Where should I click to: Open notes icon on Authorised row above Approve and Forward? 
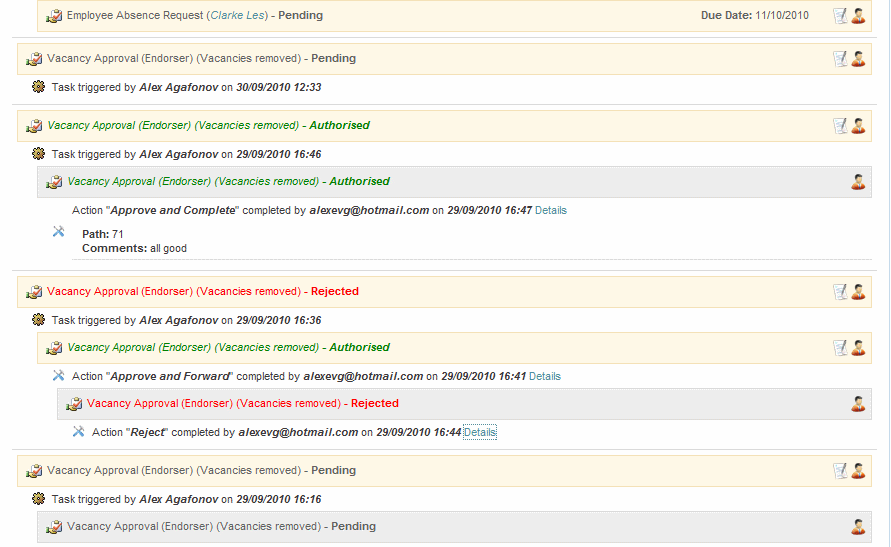click(840, 348)
